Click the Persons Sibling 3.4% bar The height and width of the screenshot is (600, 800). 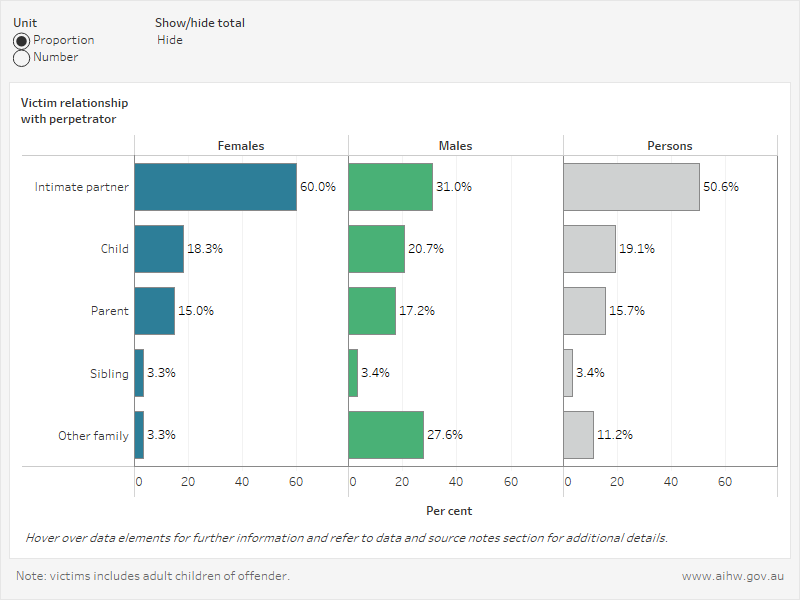click(x=568, y=372)
